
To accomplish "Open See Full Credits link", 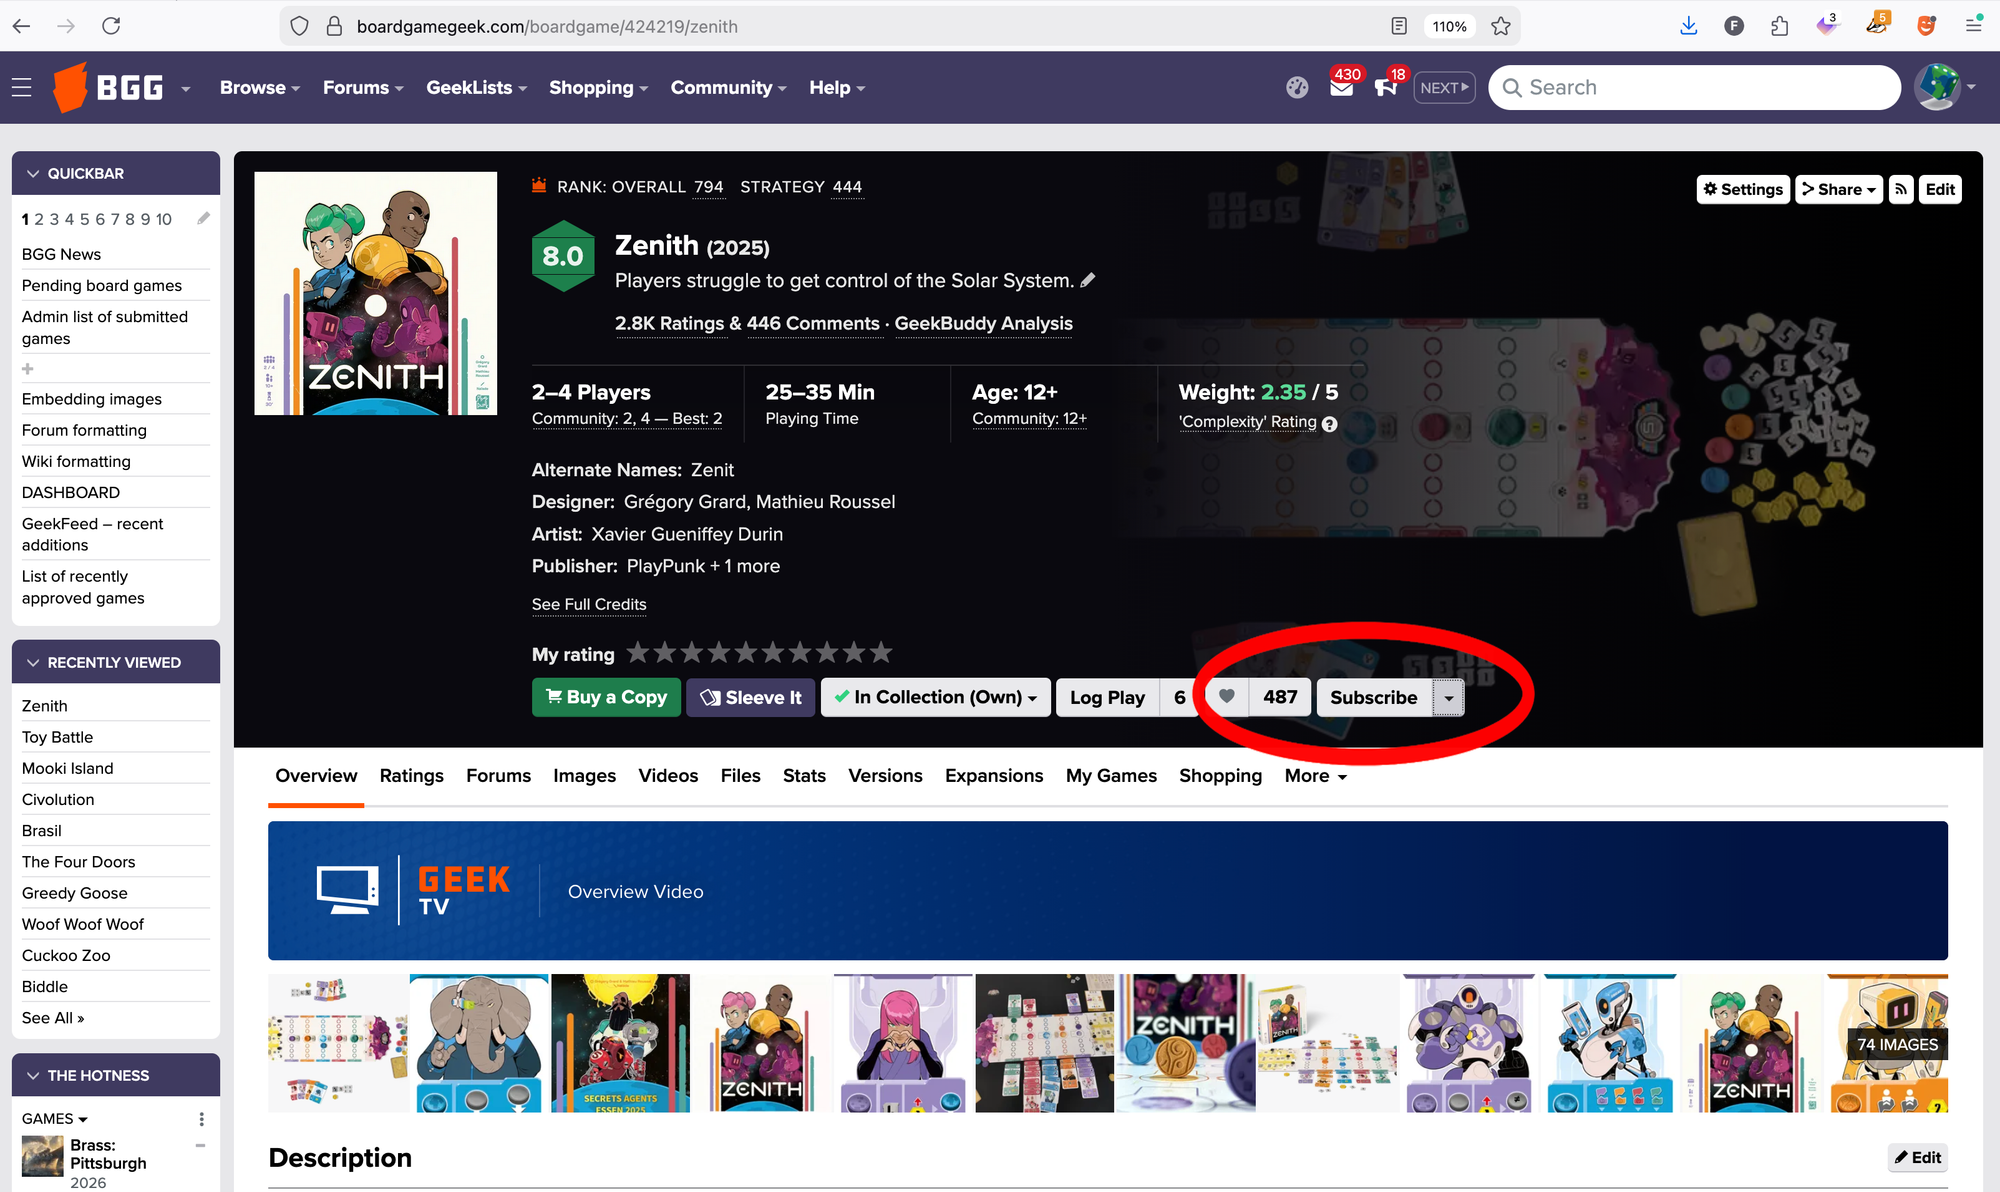I will coord(588,604).
